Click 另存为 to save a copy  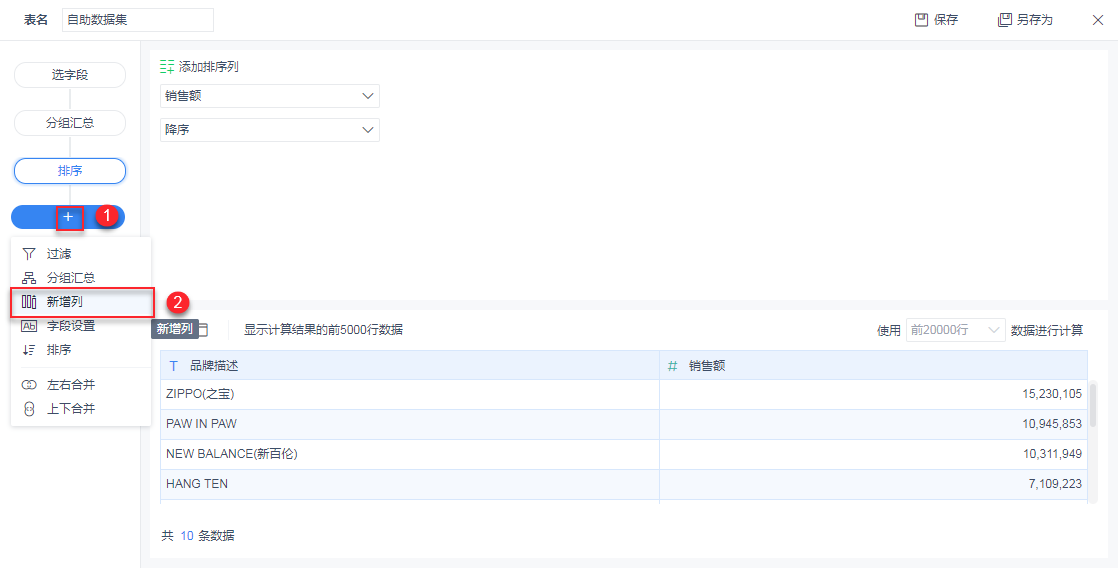coord(1025,20)
